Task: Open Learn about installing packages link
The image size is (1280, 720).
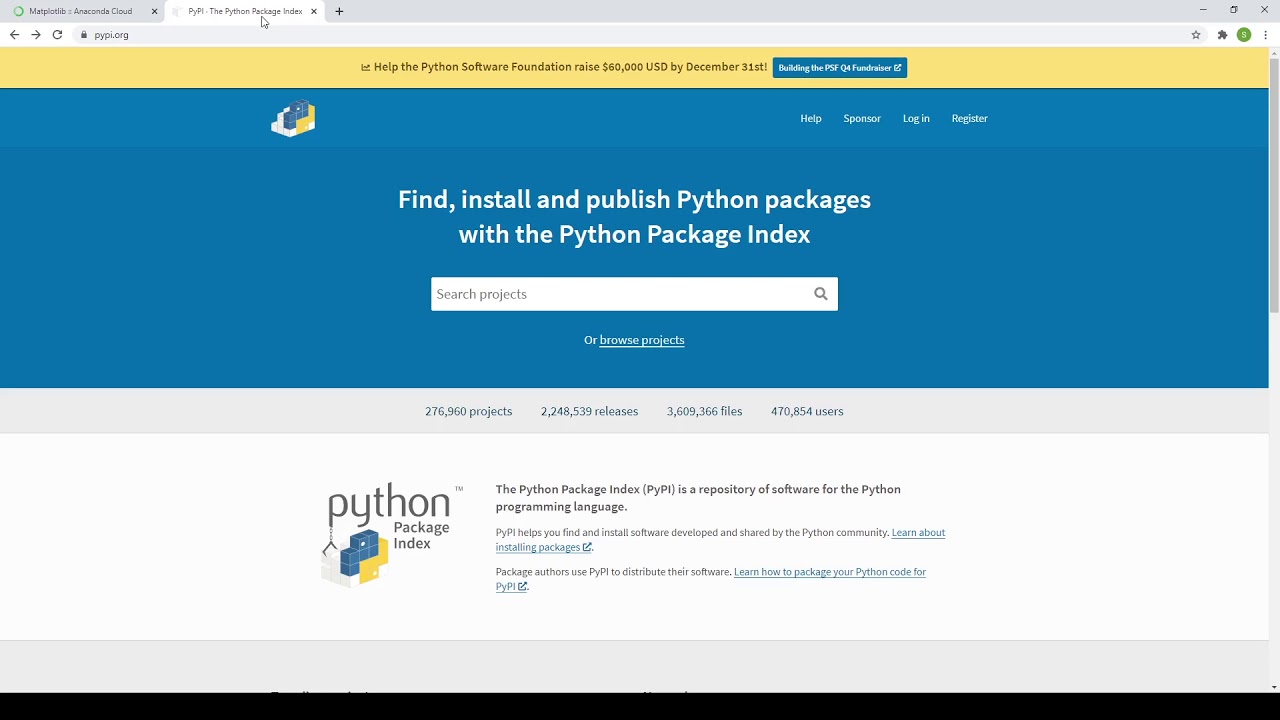Action: pyautogui.click(x=720, y=540)
